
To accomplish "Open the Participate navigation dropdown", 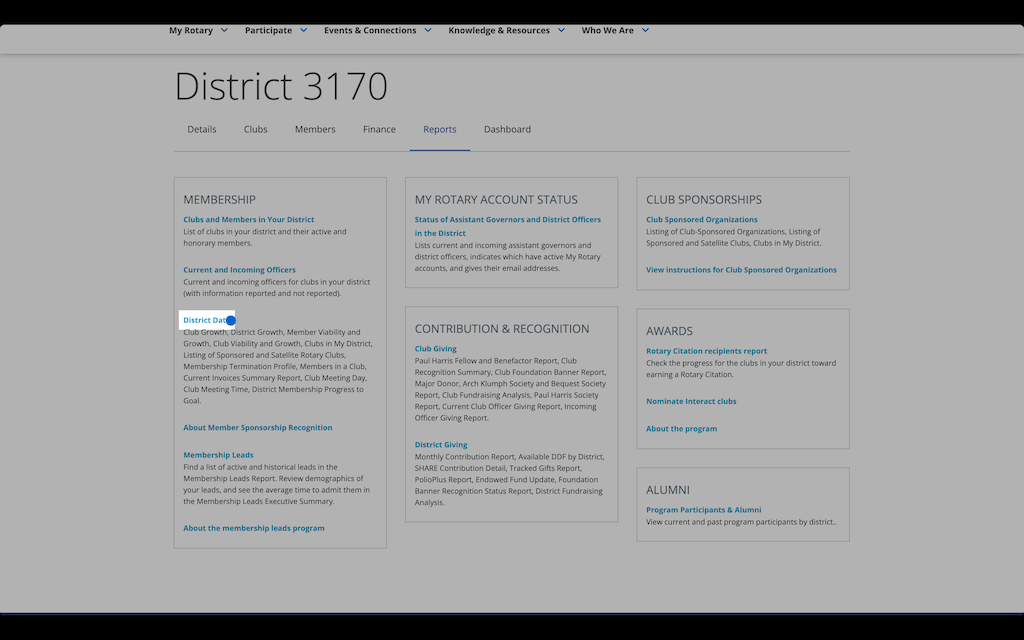I will (x=276, y=30).
